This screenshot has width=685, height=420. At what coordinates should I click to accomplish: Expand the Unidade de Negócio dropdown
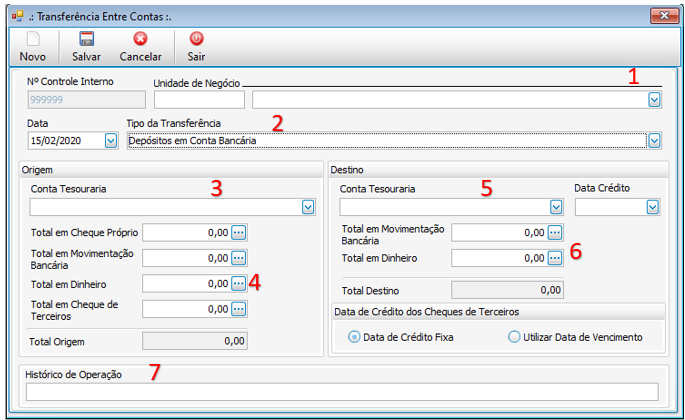(x=654, y=100)
